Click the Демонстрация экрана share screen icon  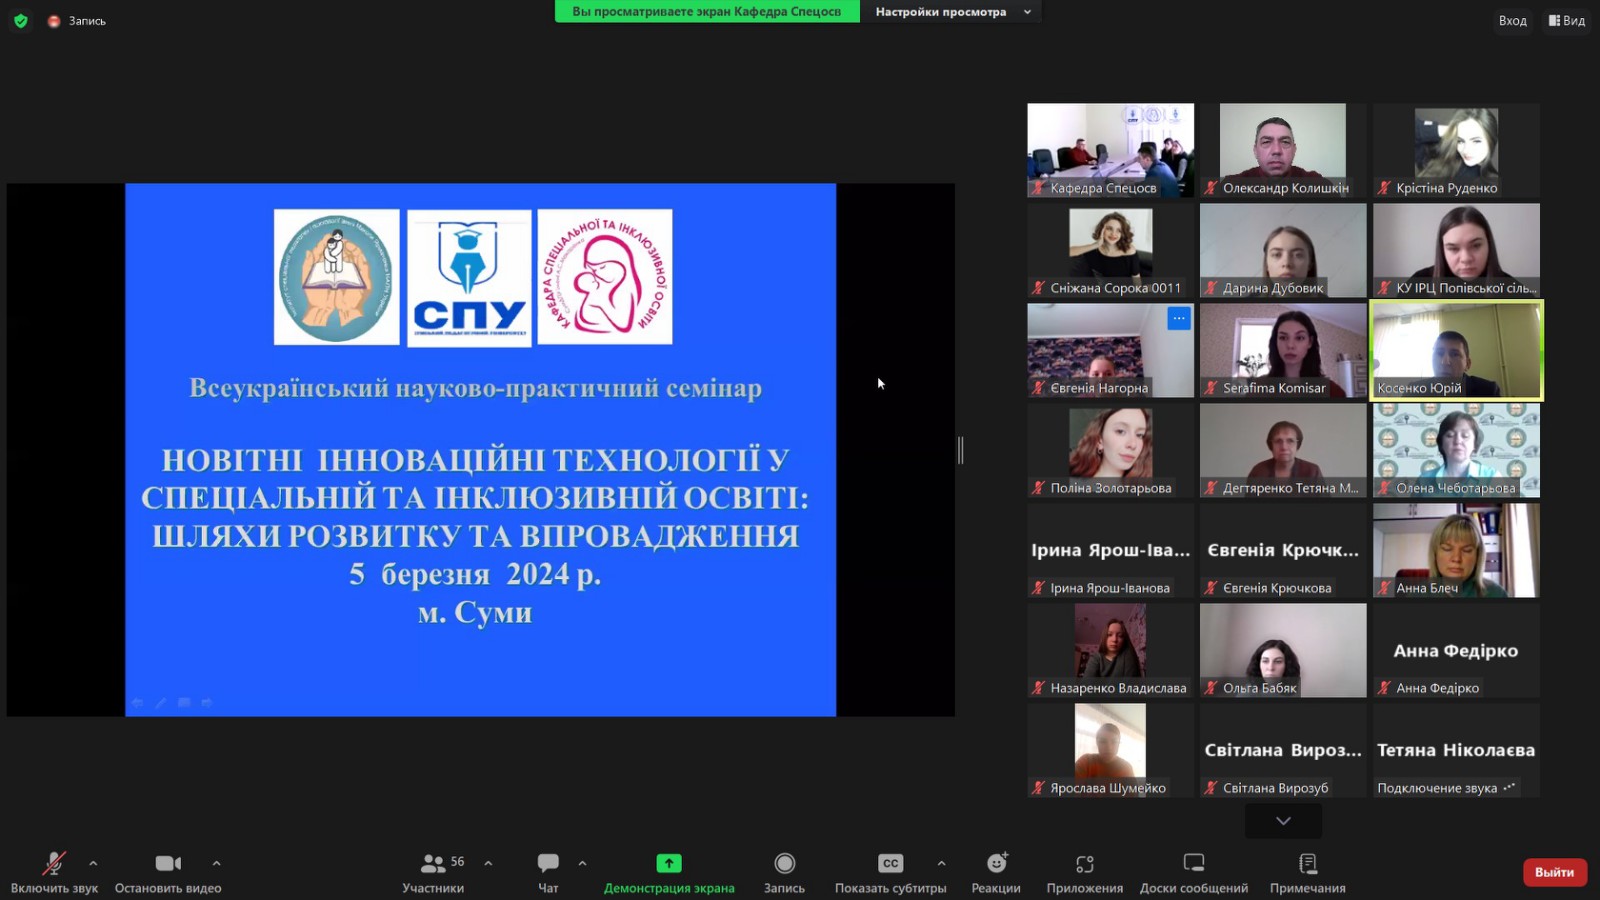[669, 863]
